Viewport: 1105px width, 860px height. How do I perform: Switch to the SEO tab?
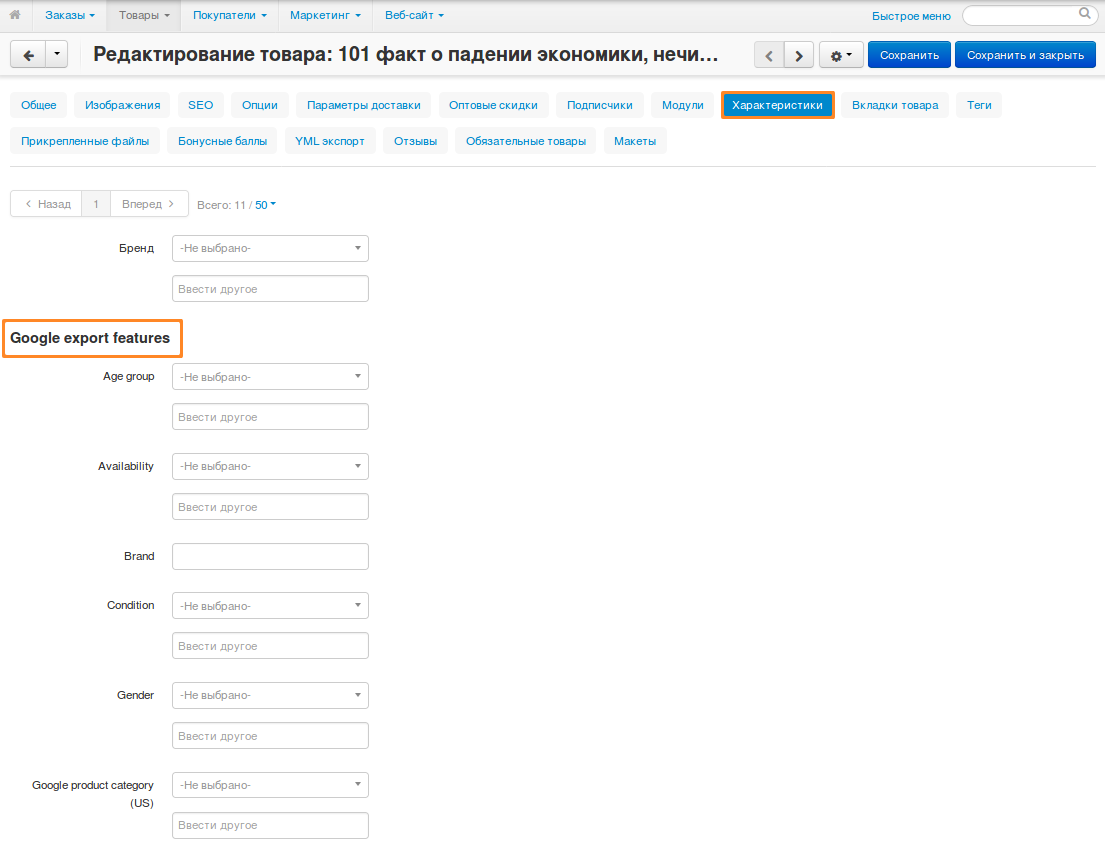coord(200,105)
